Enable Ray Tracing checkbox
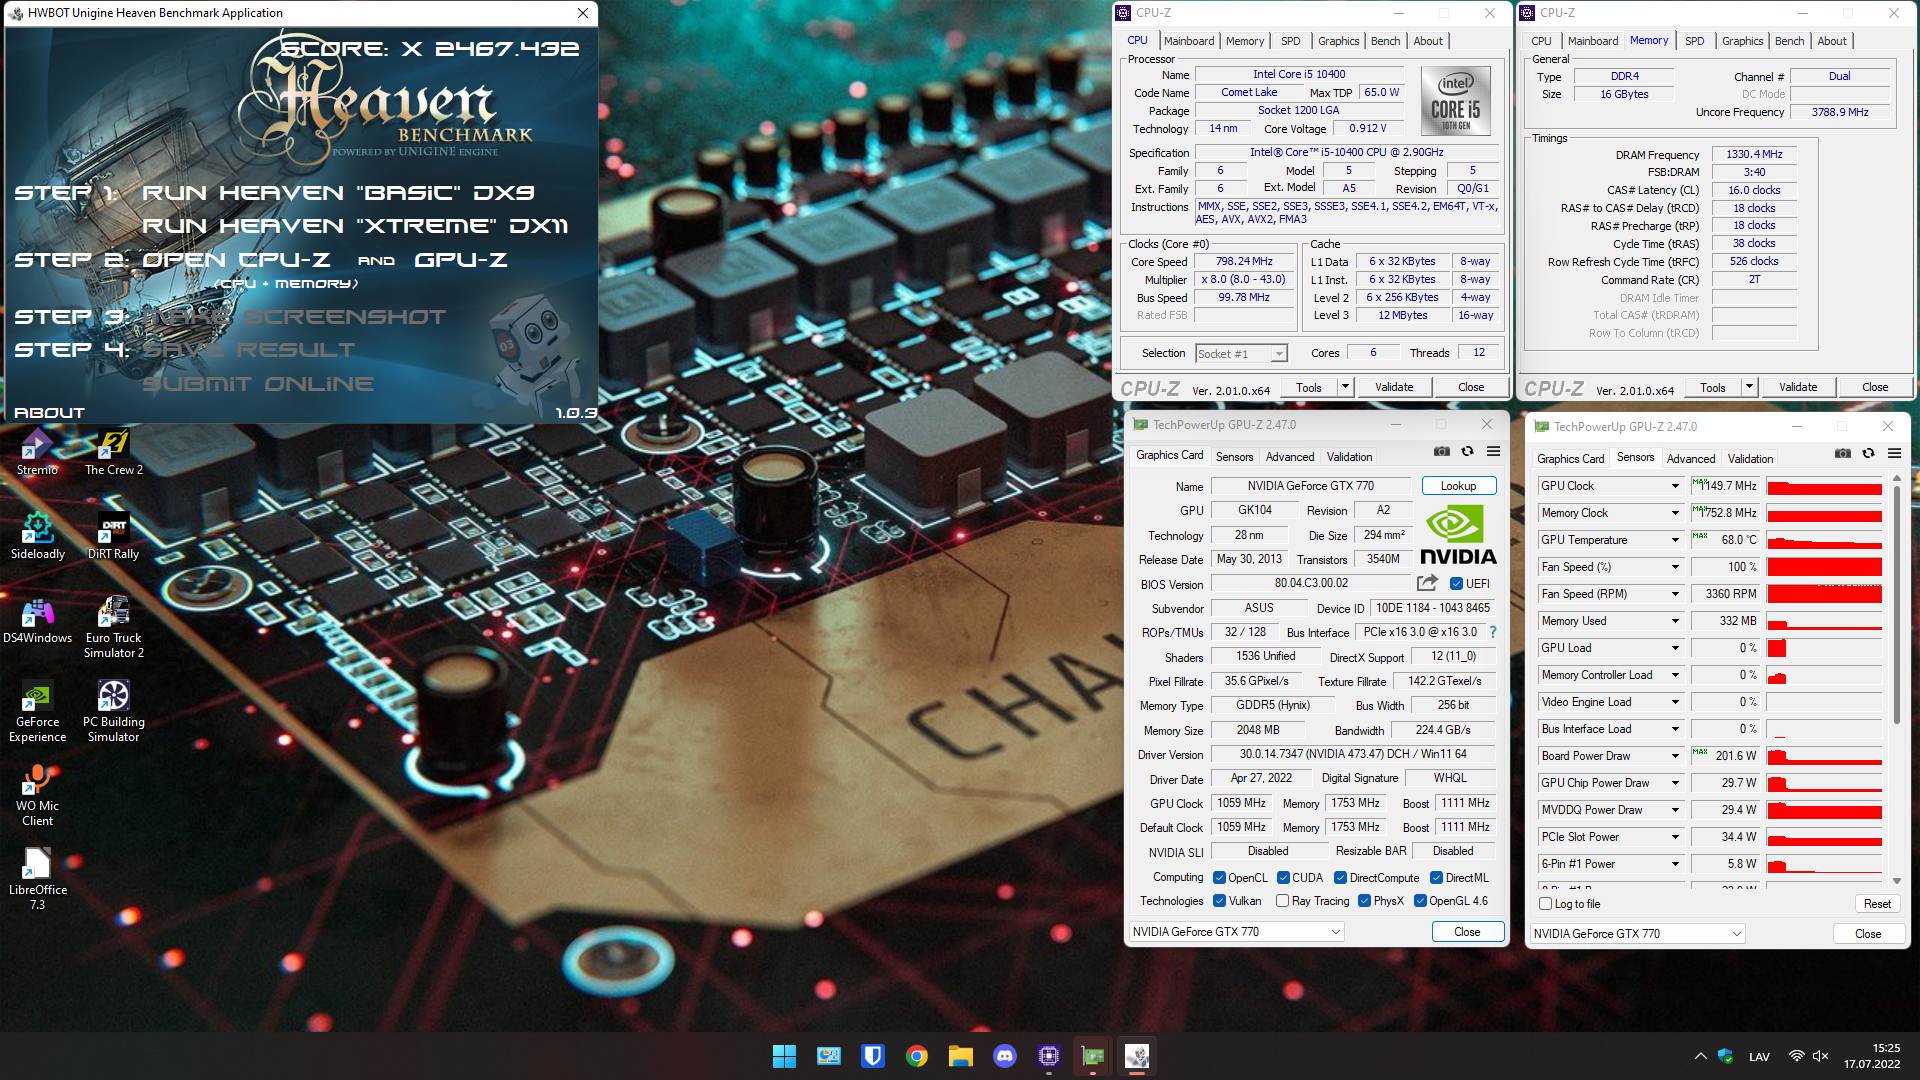The height and width of the screenshot is (1080, 1920). pyautogui.click(x=1283, y=901)
